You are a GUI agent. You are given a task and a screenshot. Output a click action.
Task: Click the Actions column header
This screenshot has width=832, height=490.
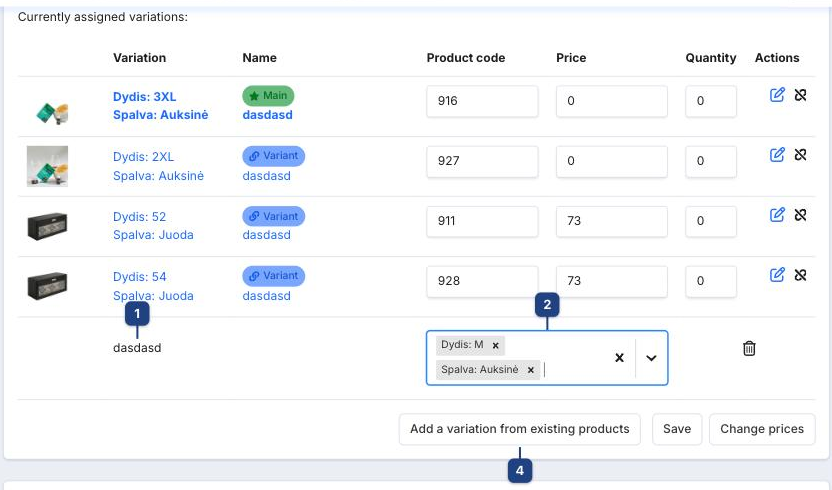[x=777, y=58]
